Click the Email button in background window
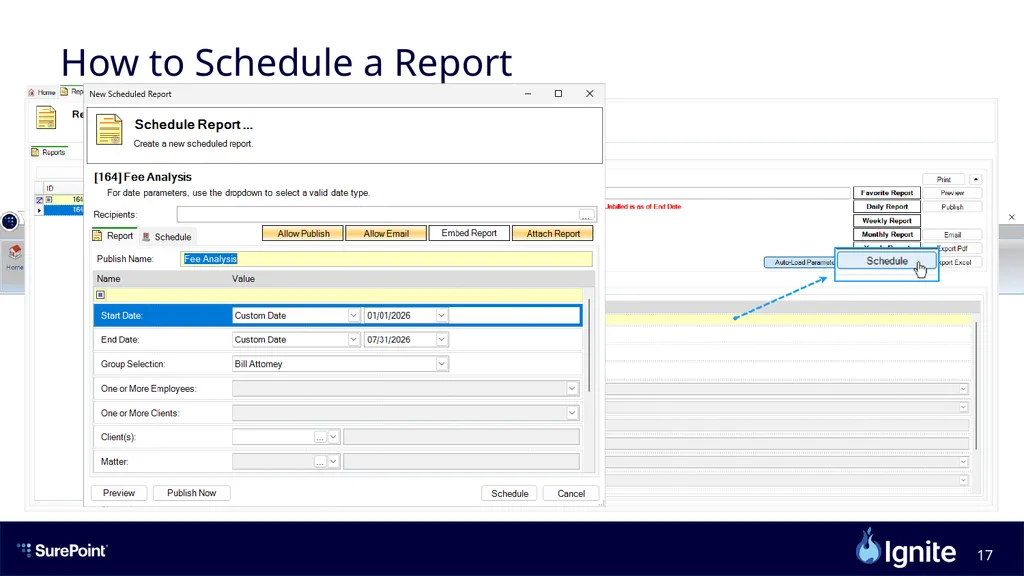 952,234
